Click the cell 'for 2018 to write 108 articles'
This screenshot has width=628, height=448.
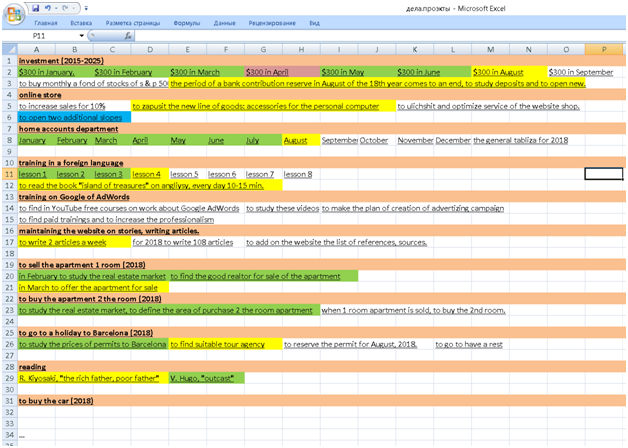coord(183,242)
